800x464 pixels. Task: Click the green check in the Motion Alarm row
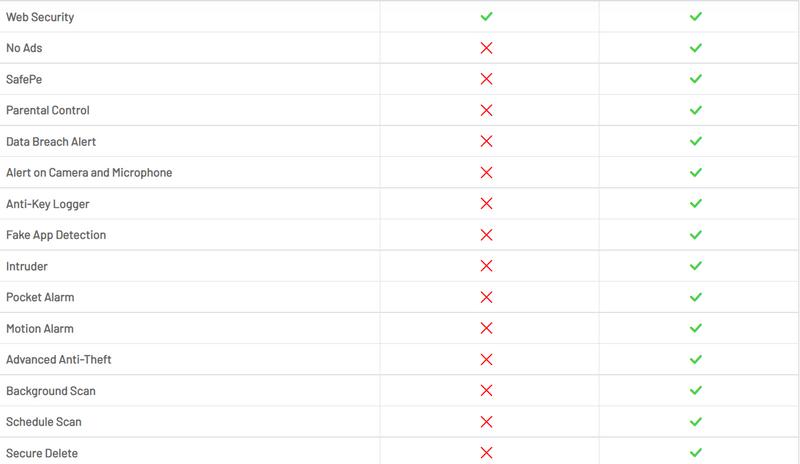(x=696, y=328)
